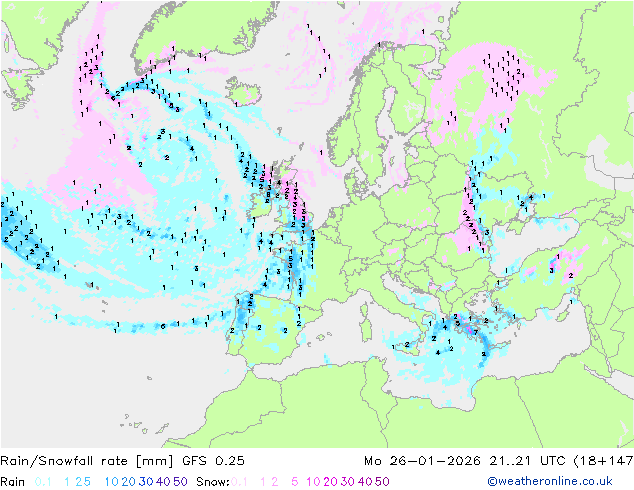Select the Rain legend 40 value
Viewport: 634px width, 490px height.
[163, 482]
